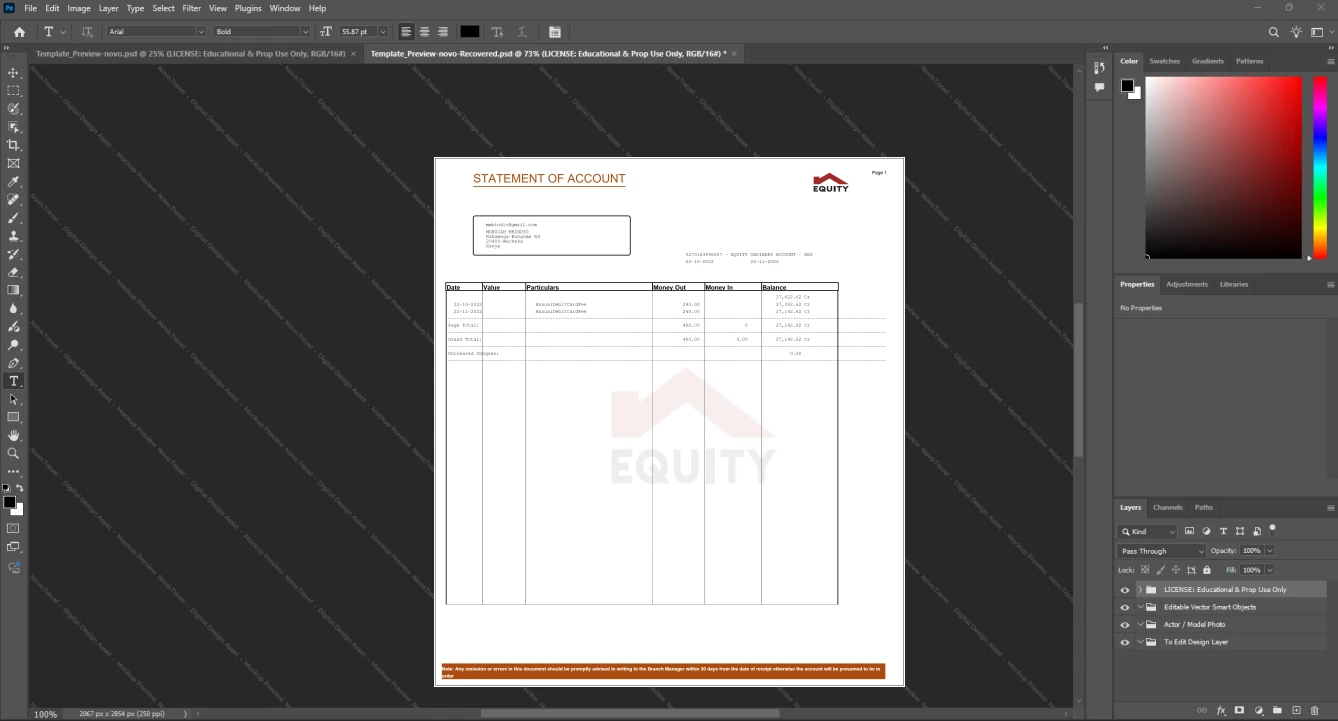
Task: Create new fill or adjustment layer
Action: tap(1258, 710)
